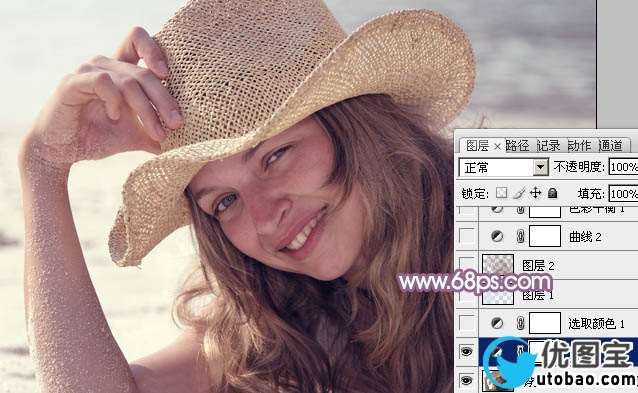638x393 pixels.
Task: Switch to the 动作 tab
Action: pyautogui.click(x=579, y=145)
